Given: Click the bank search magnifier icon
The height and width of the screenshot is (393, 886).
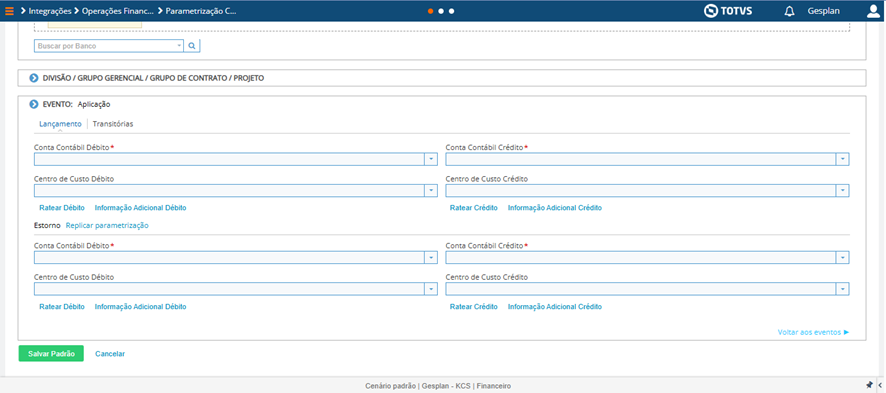Looking at the screenshot, I should (x=192, y=46).
